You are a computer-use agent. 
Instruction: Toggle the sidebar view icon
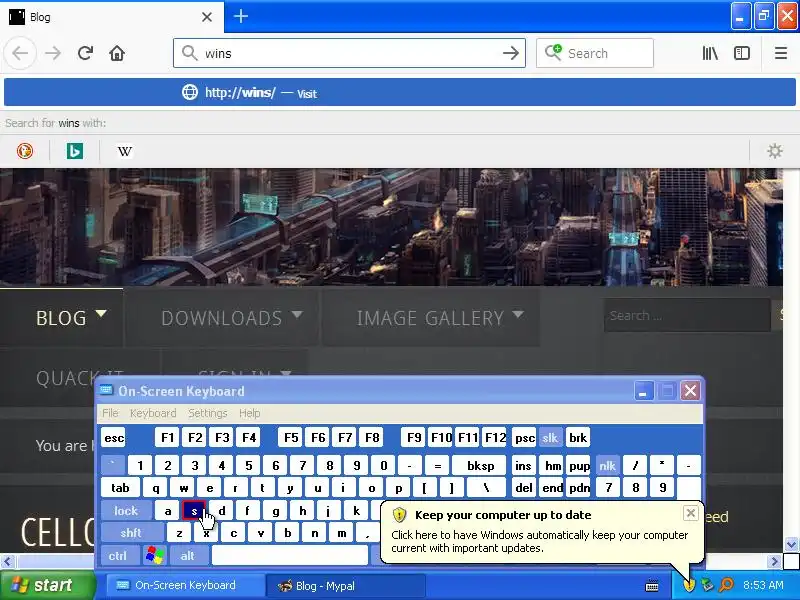742,53
